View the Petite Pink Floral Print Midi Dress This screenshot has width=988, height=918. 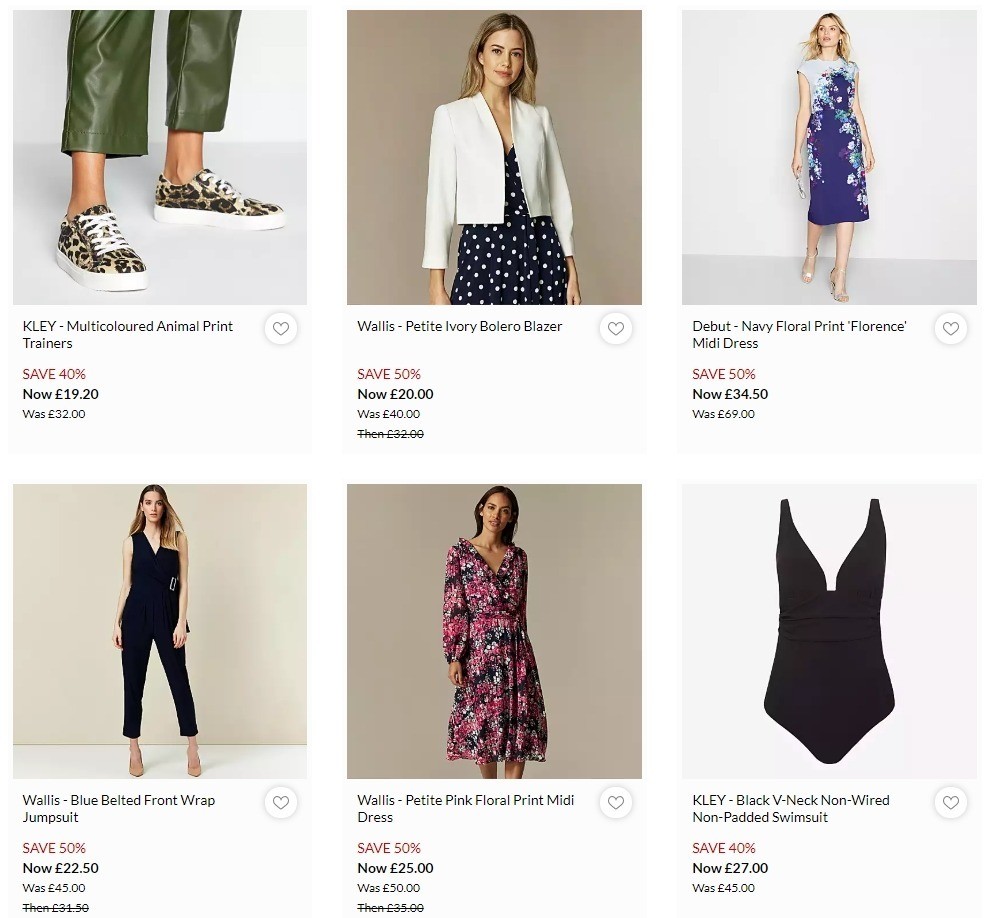[x=465, y=808]
